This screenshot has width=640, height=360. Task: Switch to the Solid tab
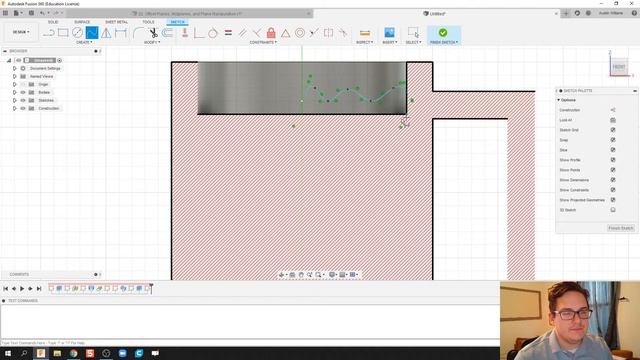click(53, 22)
